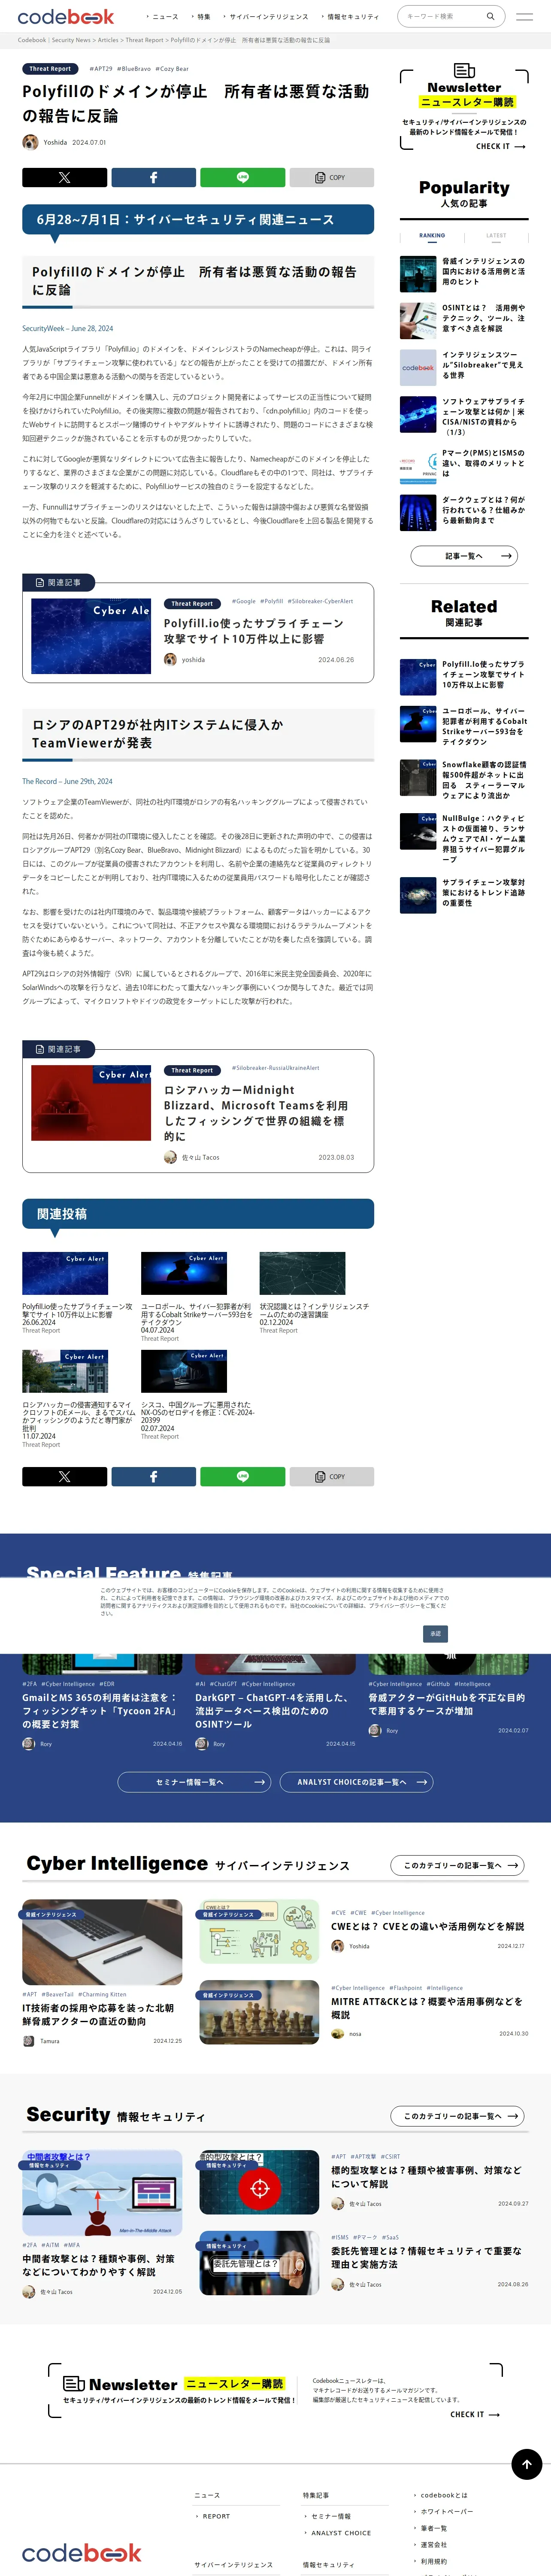Open the セミナー情報一覧へ button
The height and width of the screenshot is (2576, 551).
(x=195, y=1782)
